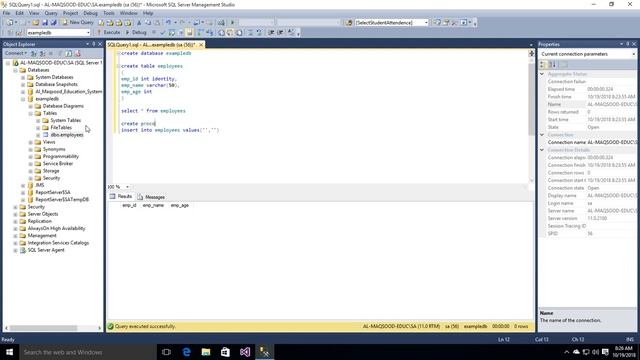Viewport: 640px width, 360px height.
Task: Open the Current connection parameters dropdown
Action: point(633,54)
